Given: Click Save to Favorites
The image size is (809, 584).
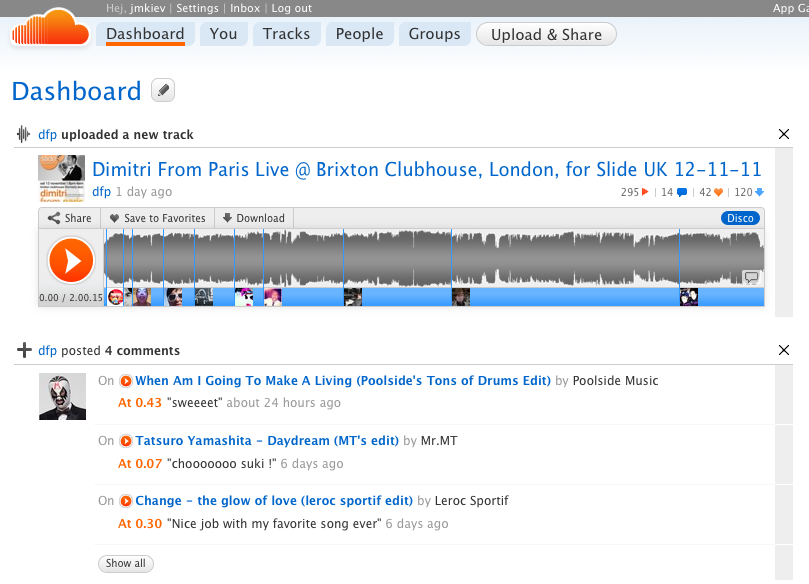Looking at the screenshot, I should pos(157,218).
